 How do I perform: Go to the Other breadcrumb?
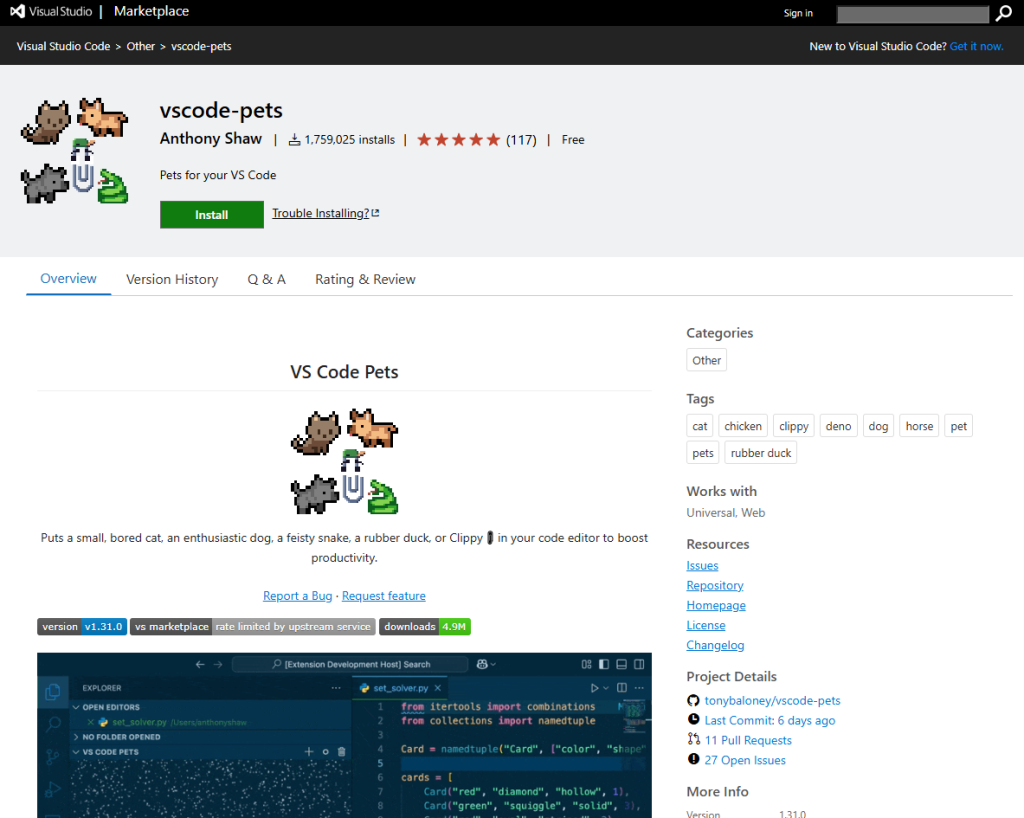point(140,46)
